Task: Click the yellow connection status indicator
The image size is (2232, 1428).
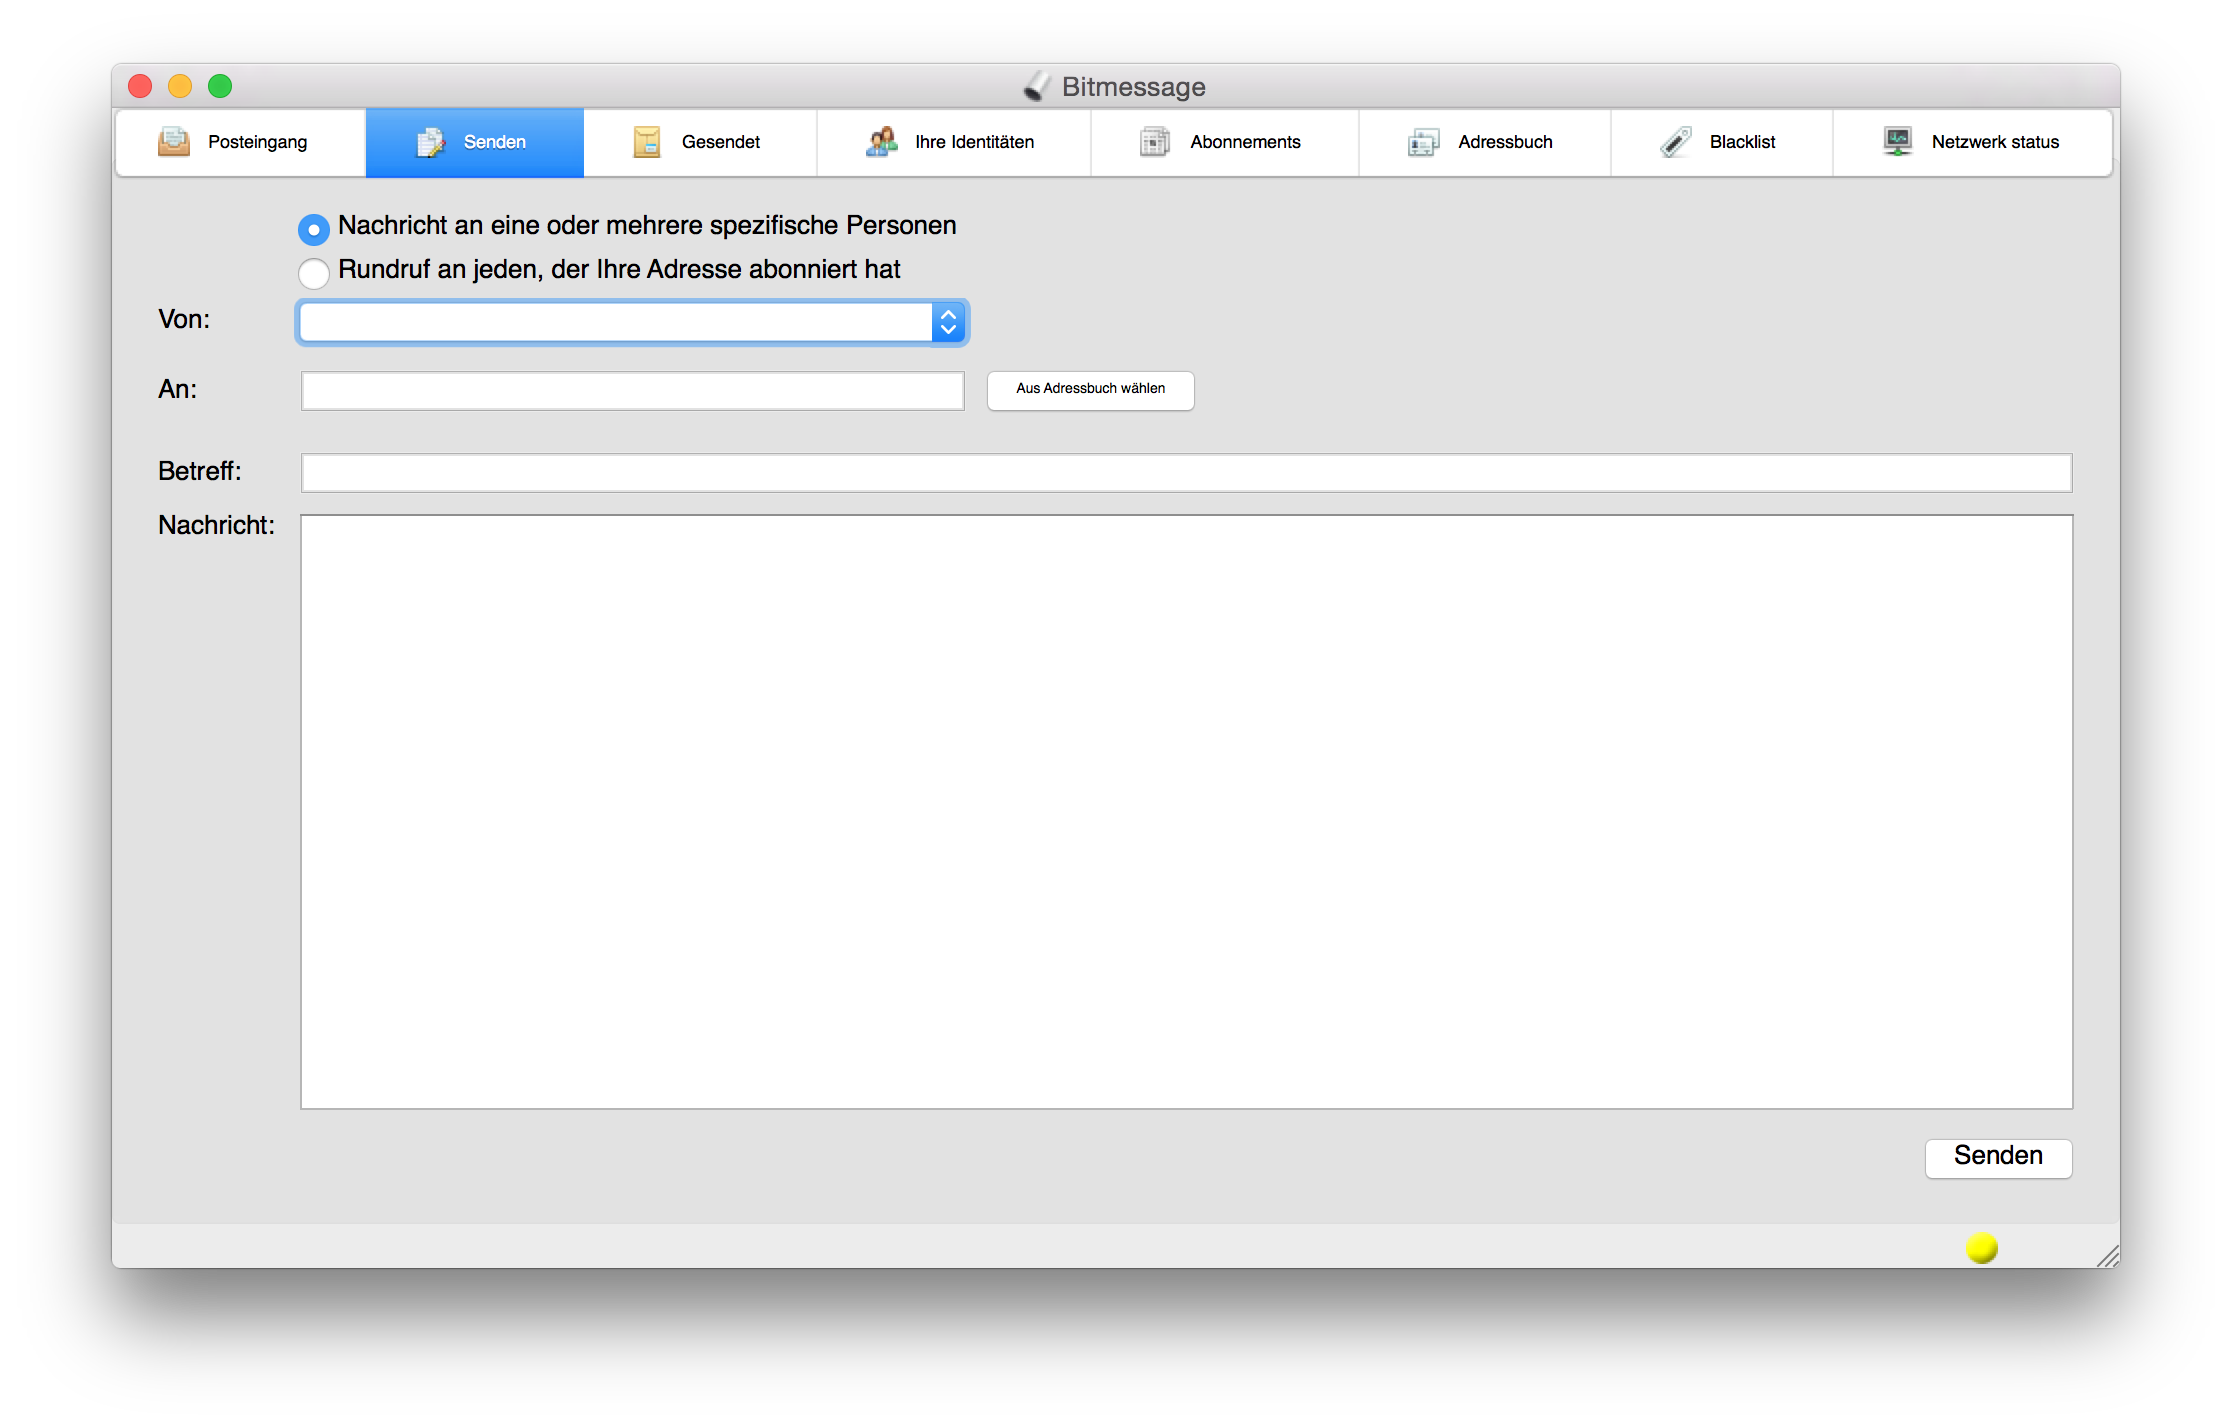Action: 1981,1247
